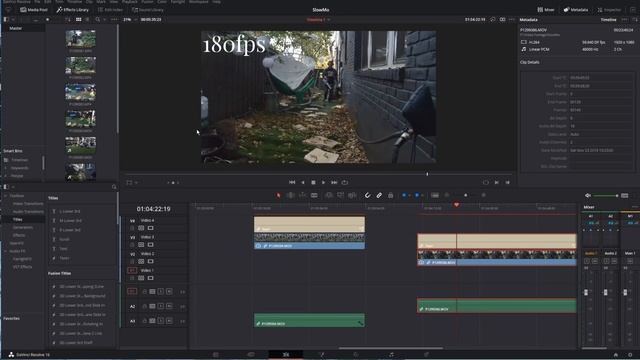640x360 pixels.
Task: Select the arrow Selection Mode tool
Action: pyautogui.click(x=278, y=196)
